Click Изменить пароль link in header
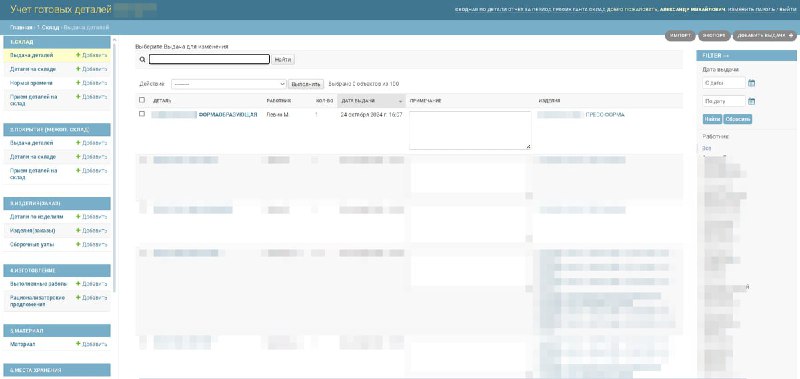Screen dimensions: 800x379 coord(752,10)
